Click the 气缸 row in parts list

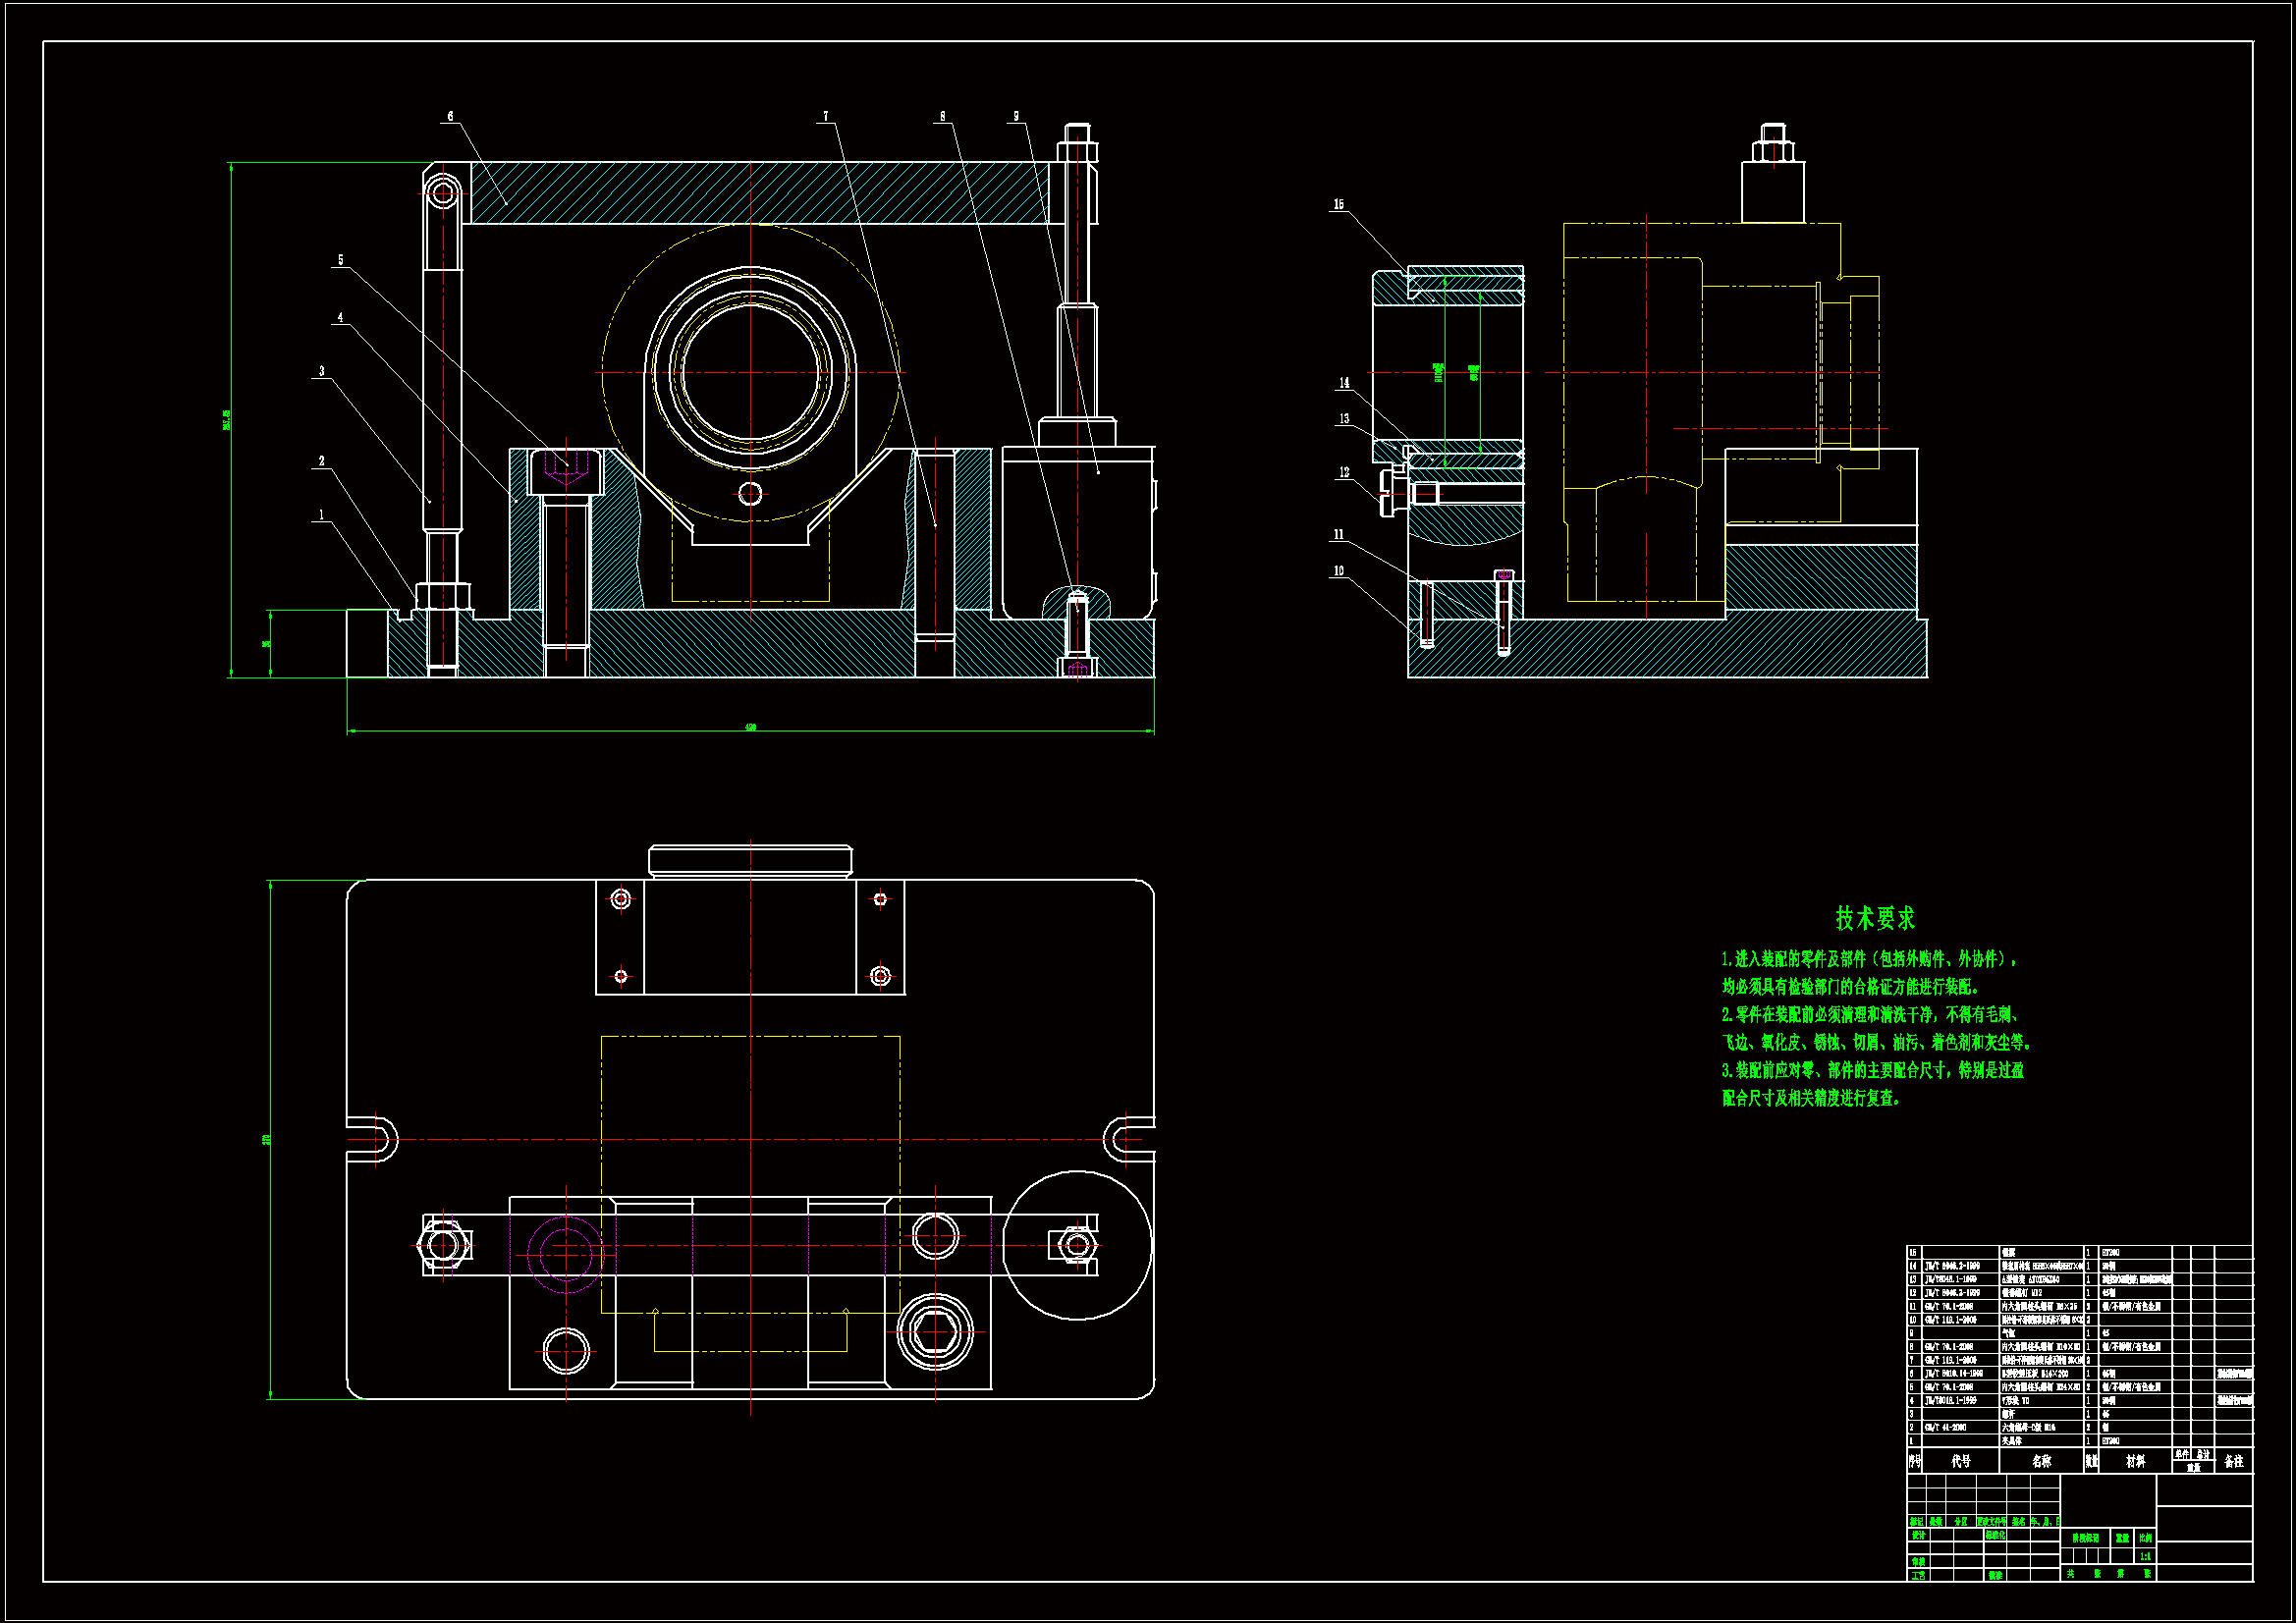click(2008, 1333)
